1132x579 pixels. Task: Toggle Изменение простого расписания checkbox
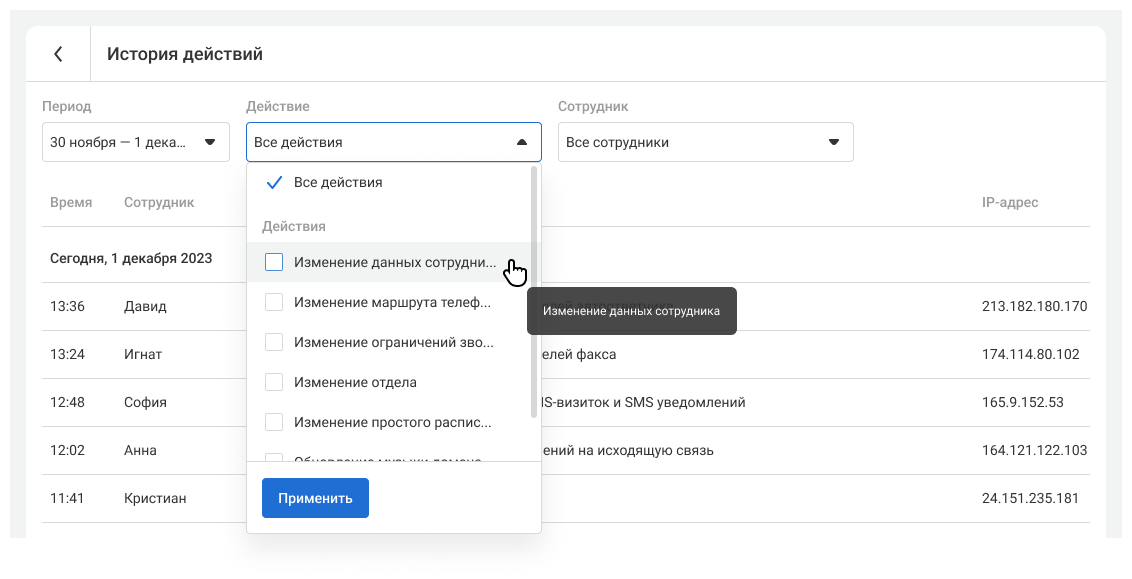click(274, 422)
